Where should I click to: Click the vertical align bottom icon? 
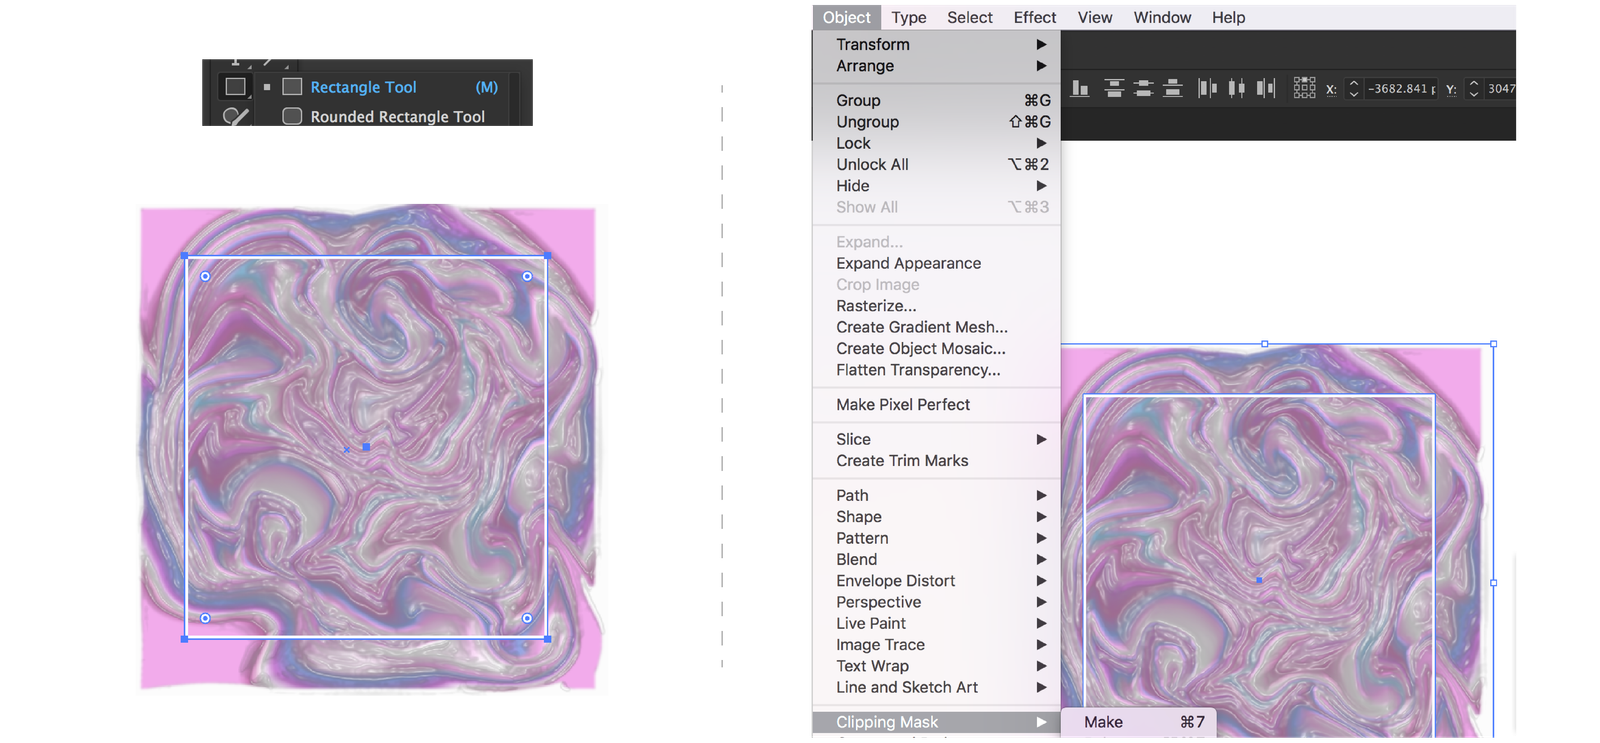(x=1173, y=88)
